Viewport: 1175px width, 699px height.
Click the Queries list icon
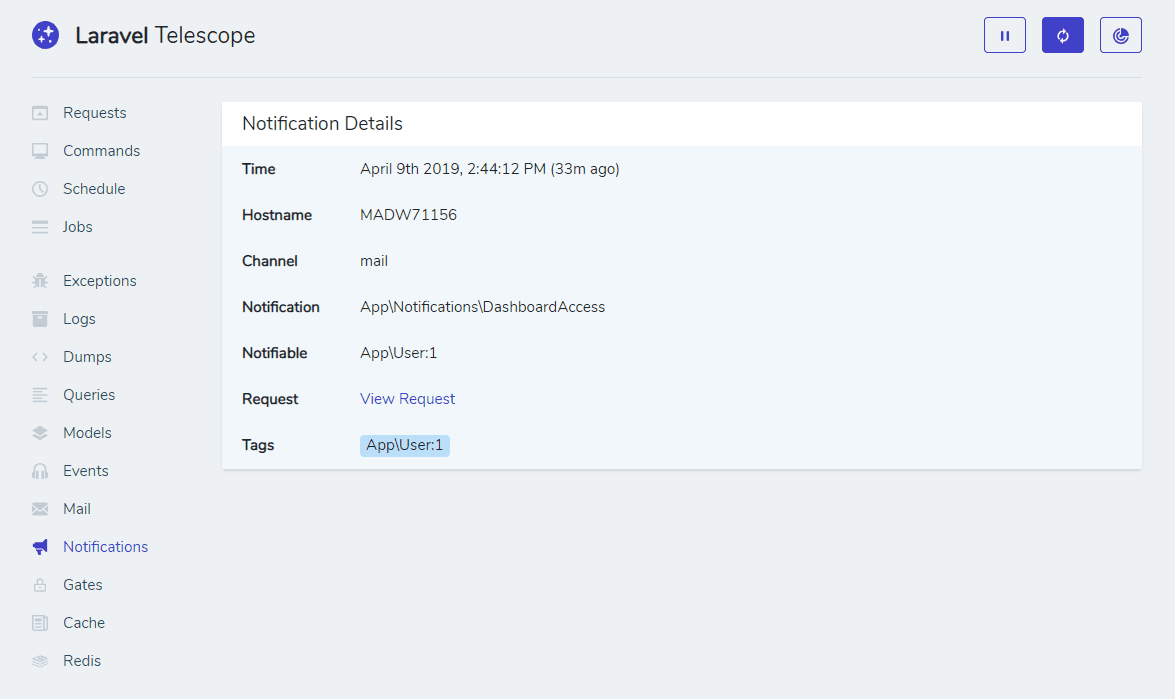40,394
